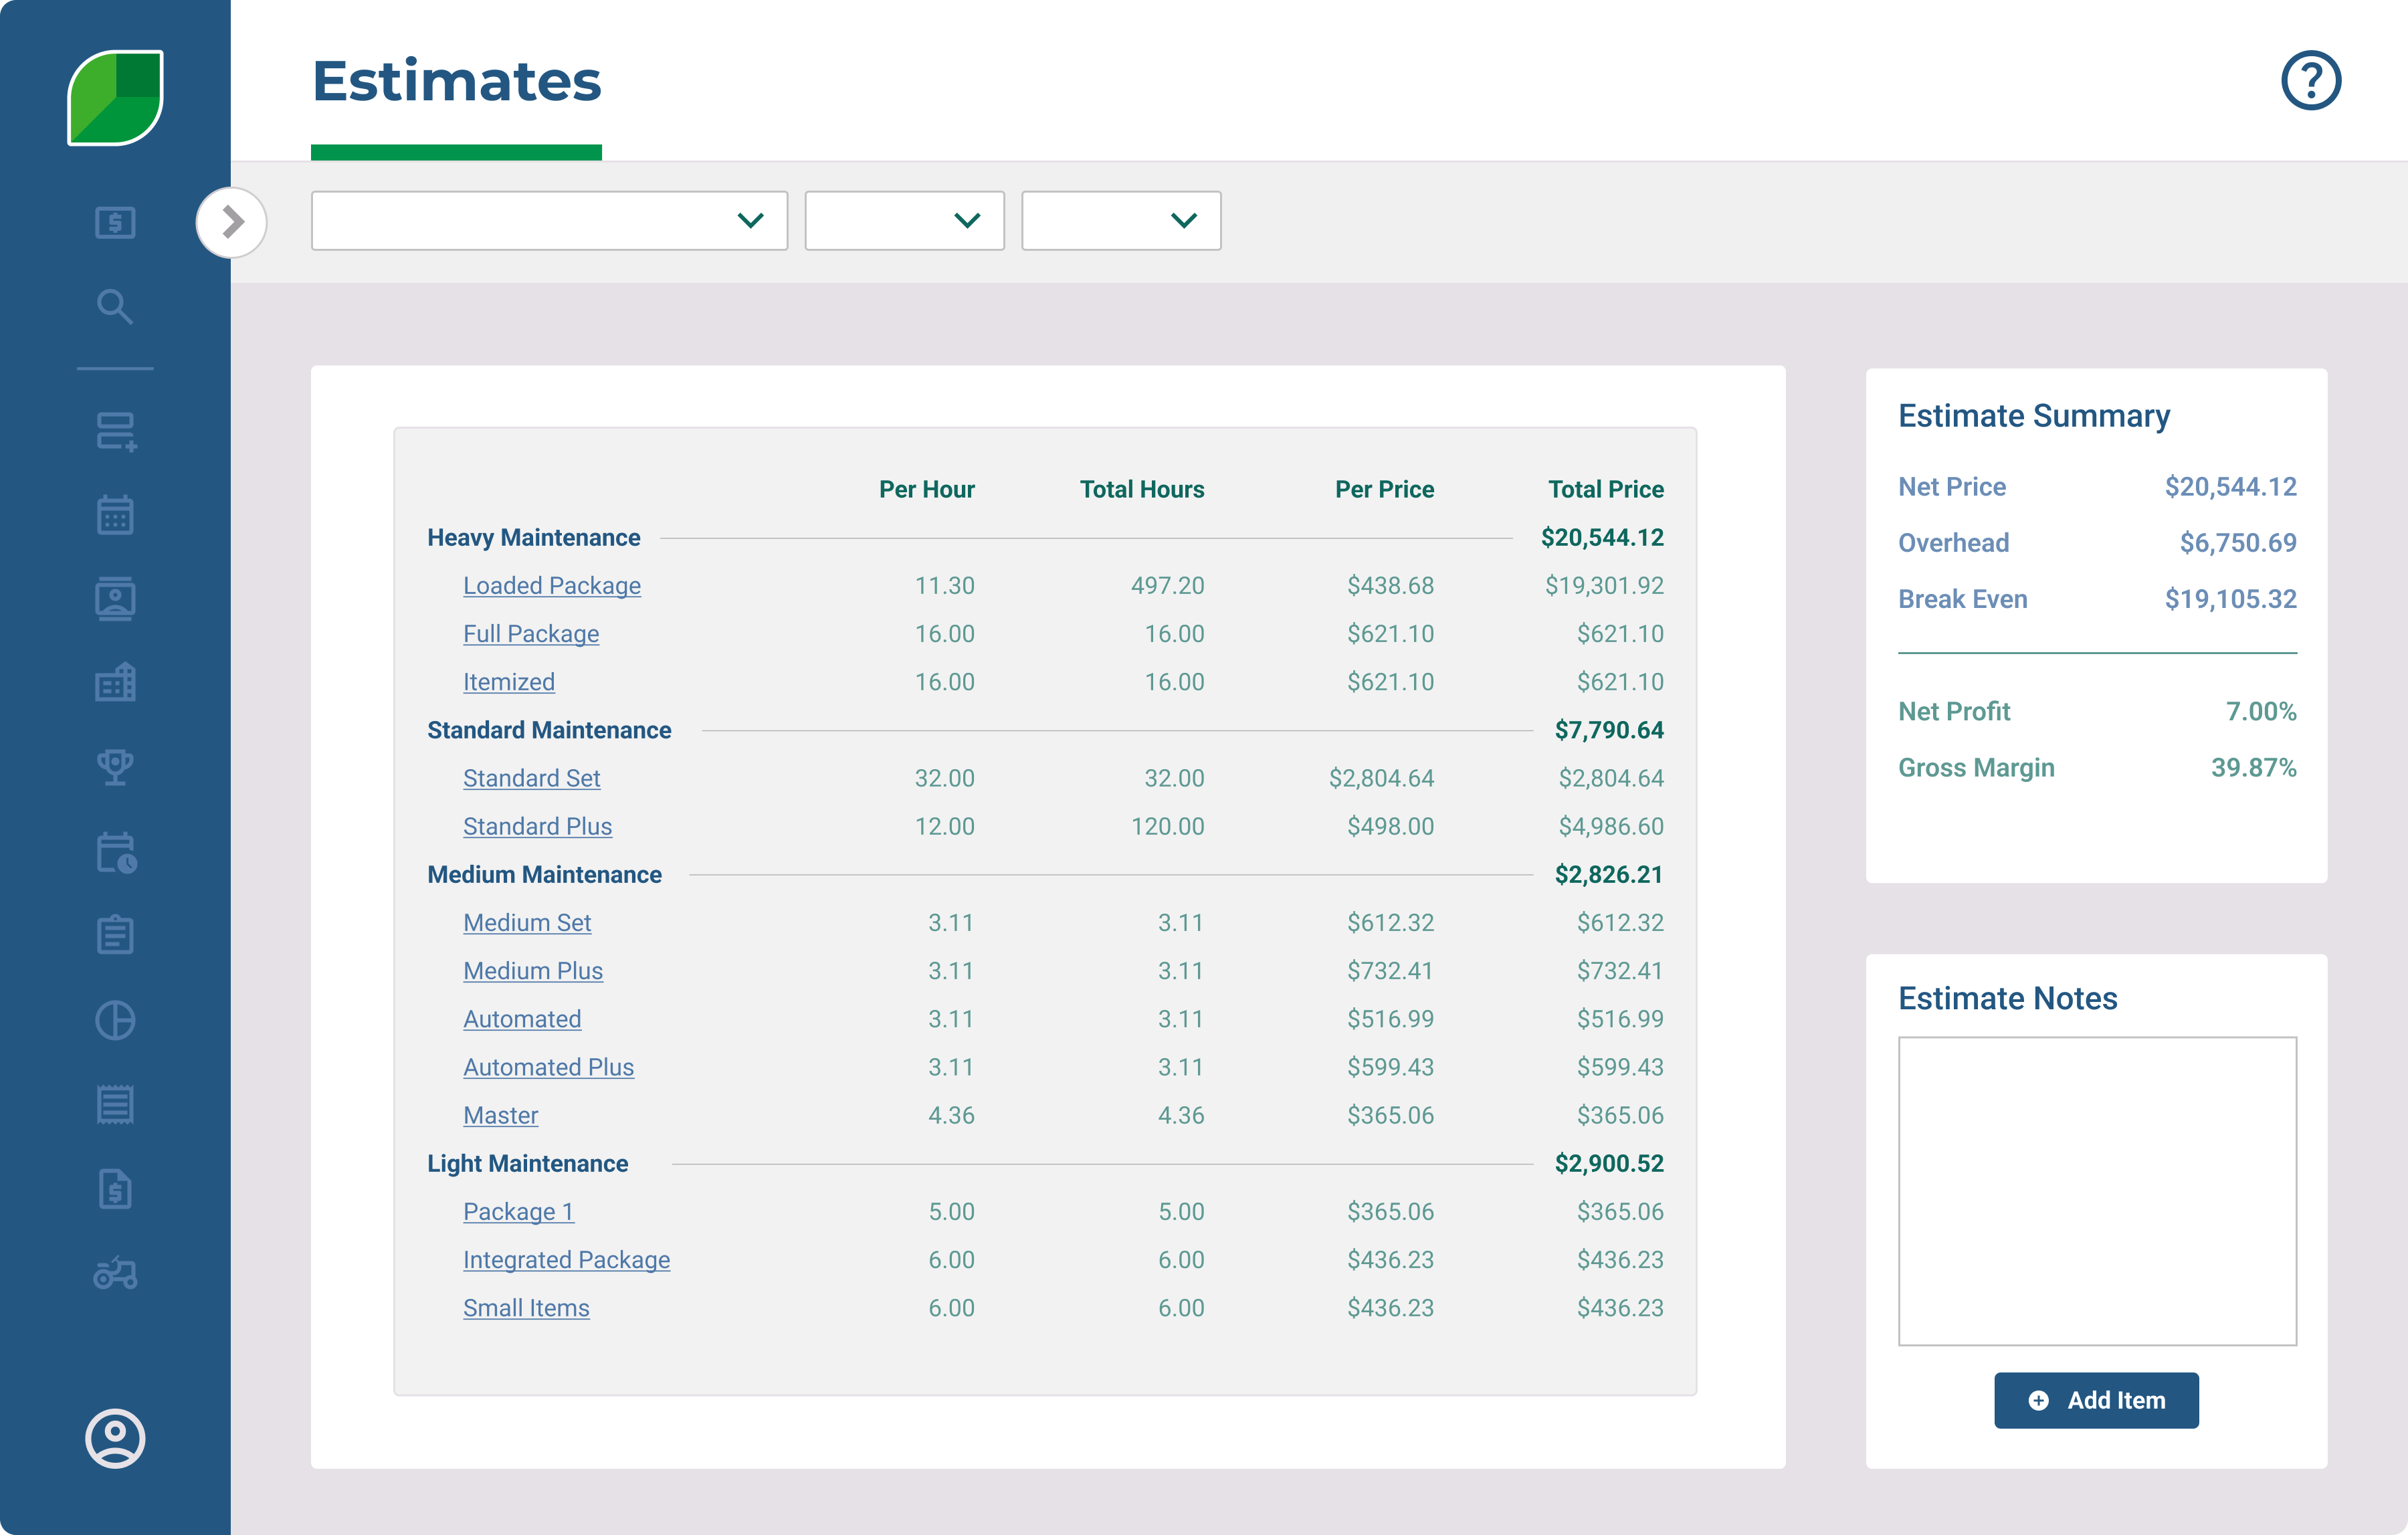
Task: Select the trophy achievements icon
Action: point(115,766)
